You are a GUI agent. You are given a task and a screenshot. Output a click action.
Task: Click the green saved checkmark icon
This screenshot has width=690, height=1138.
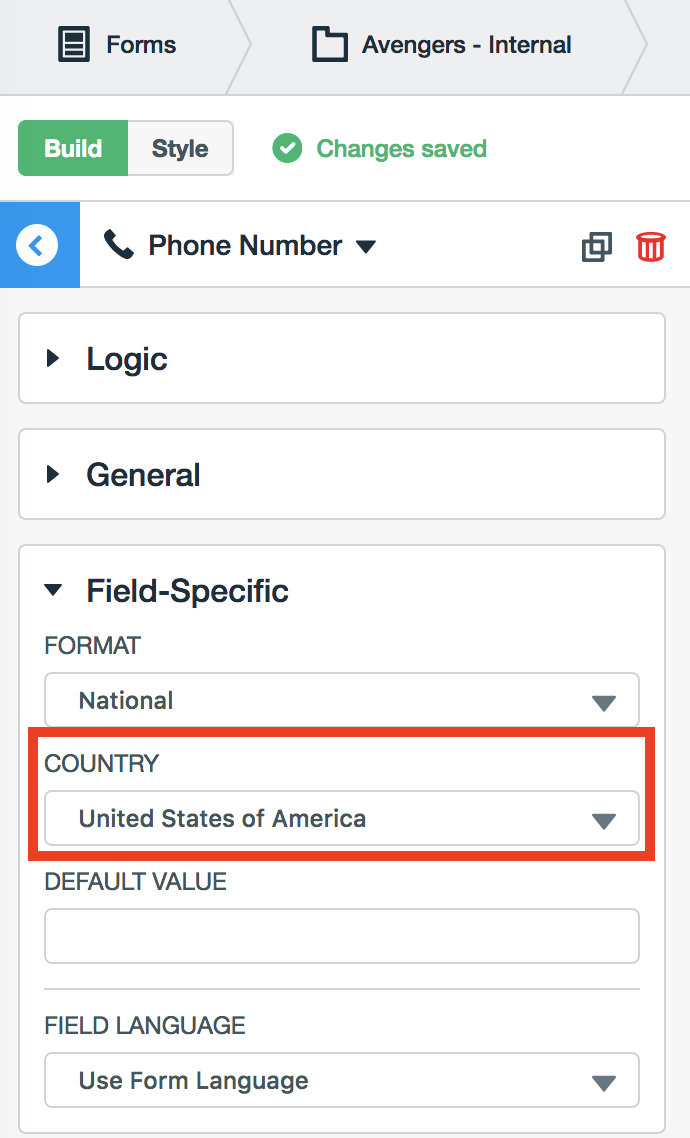[287, 149]
